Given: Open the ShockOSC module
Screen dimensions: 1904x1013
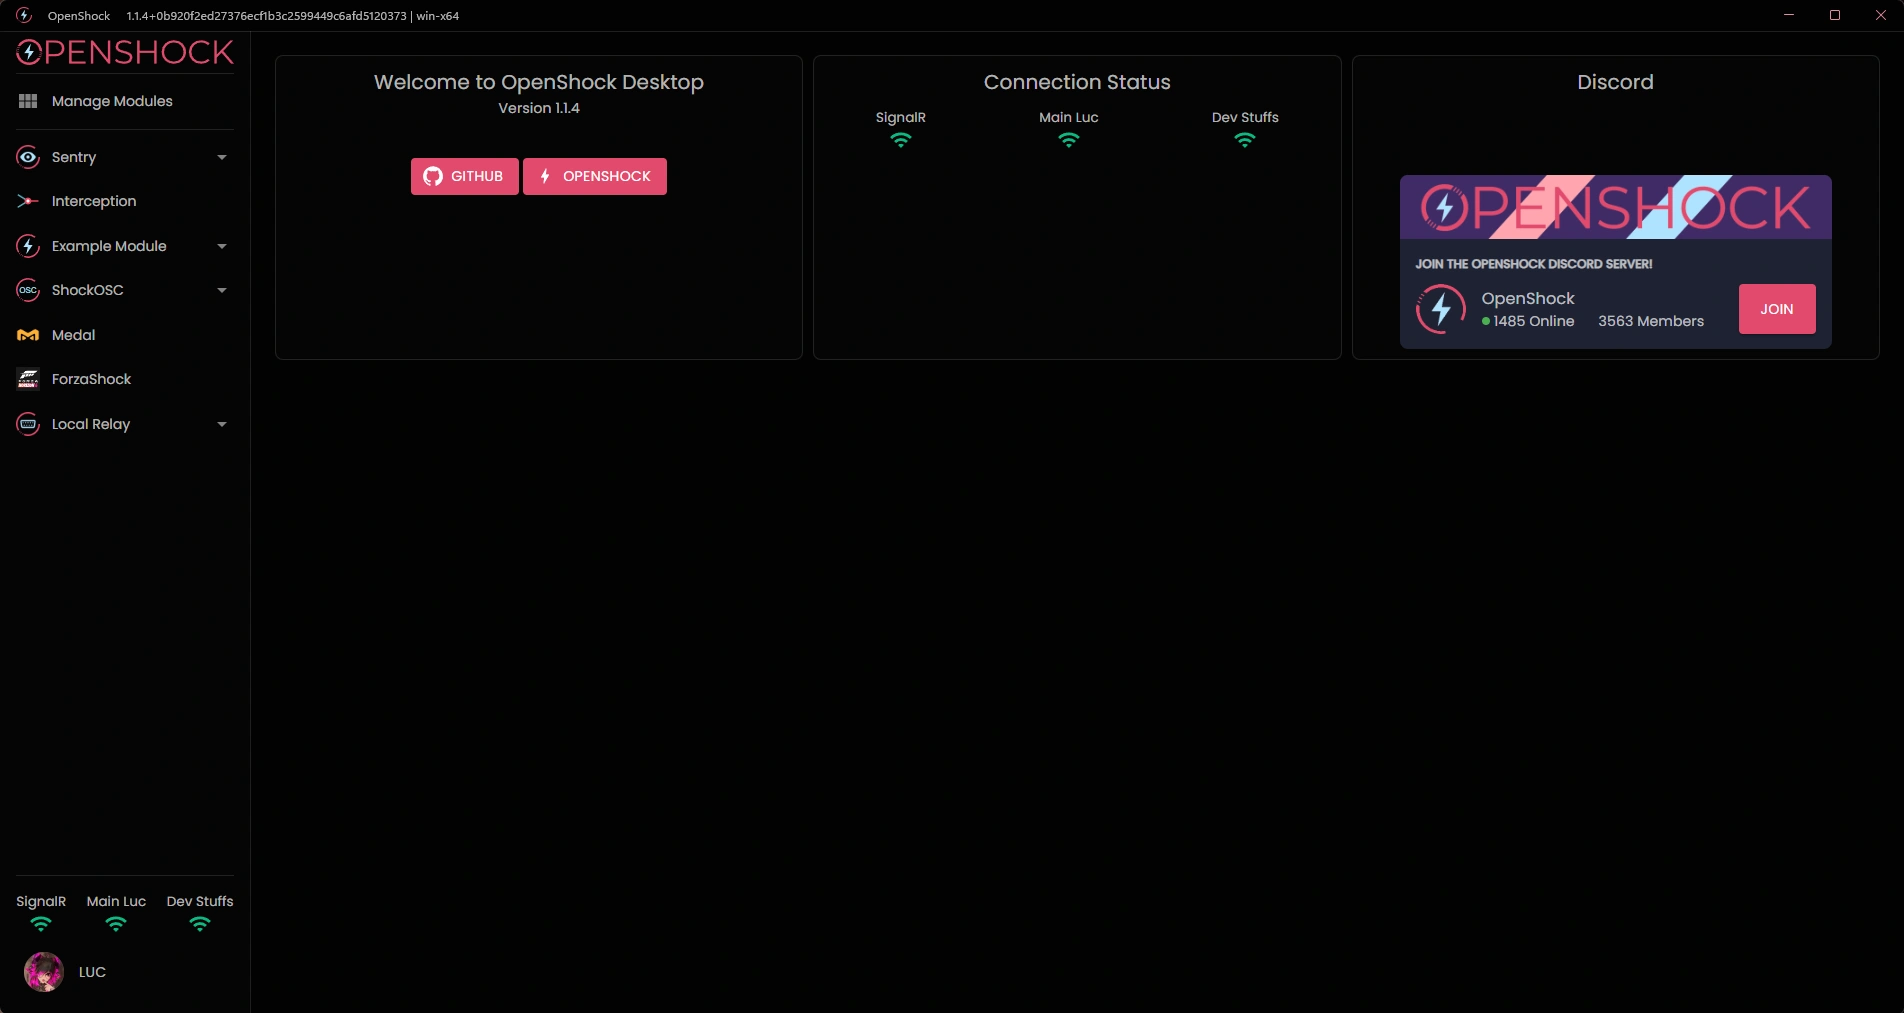Looking at the screenshot, I should coord(125,290).
